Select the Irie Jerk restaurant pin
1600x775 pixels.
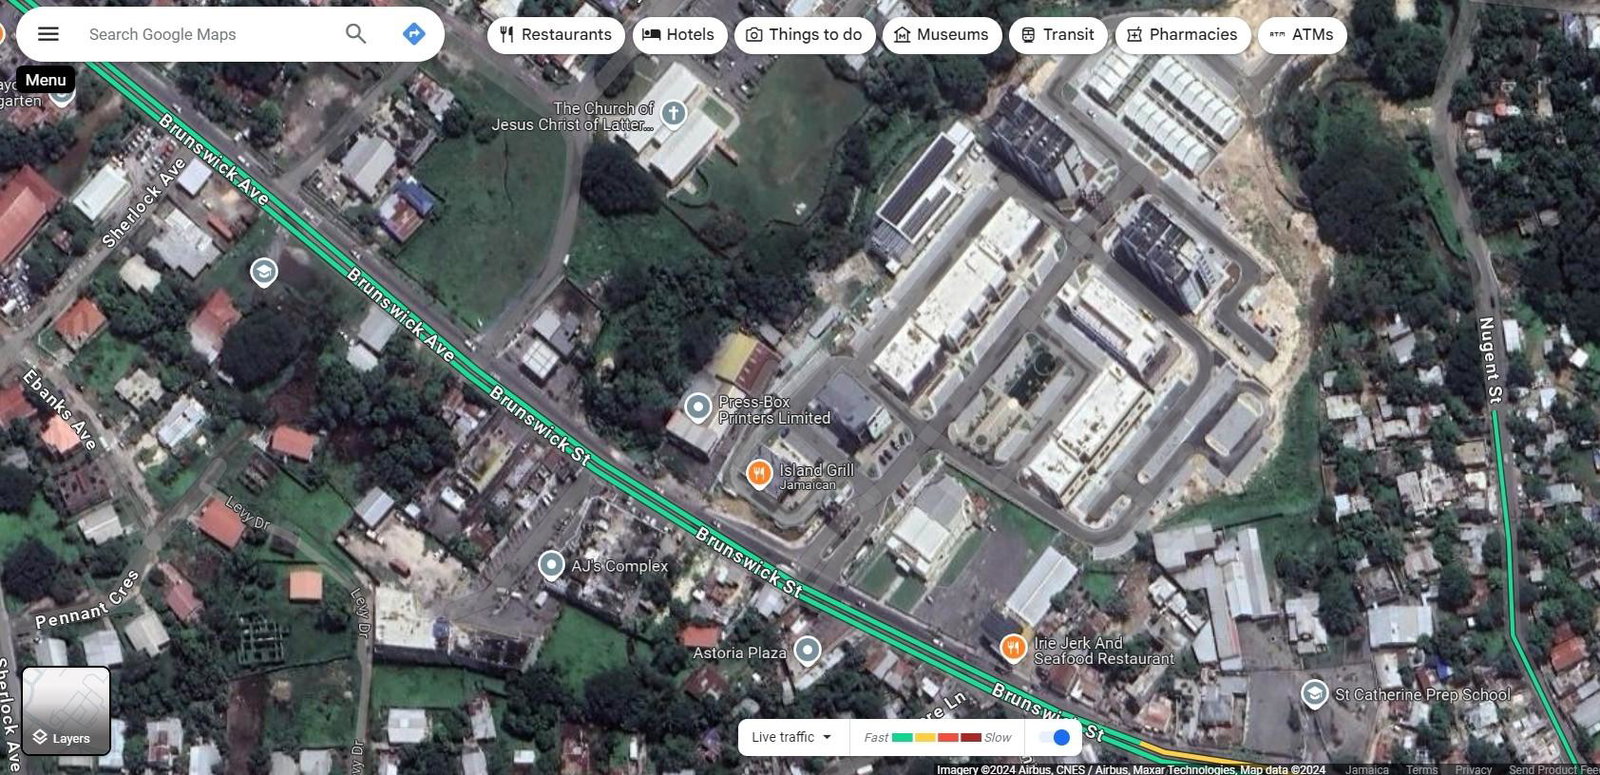tap(1014, 648)
